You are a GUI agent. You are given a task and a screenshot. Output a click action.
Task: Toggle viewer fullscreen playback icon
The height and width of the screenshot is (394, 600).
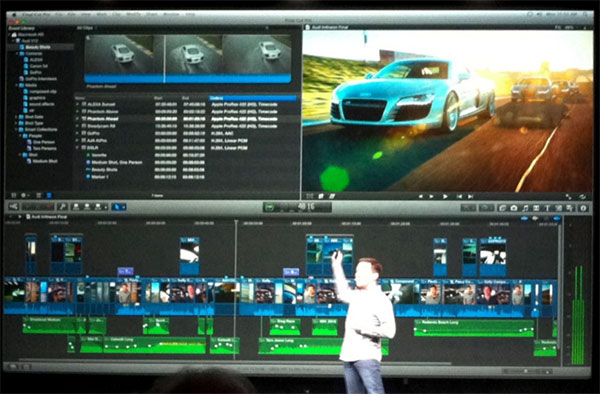568,197
